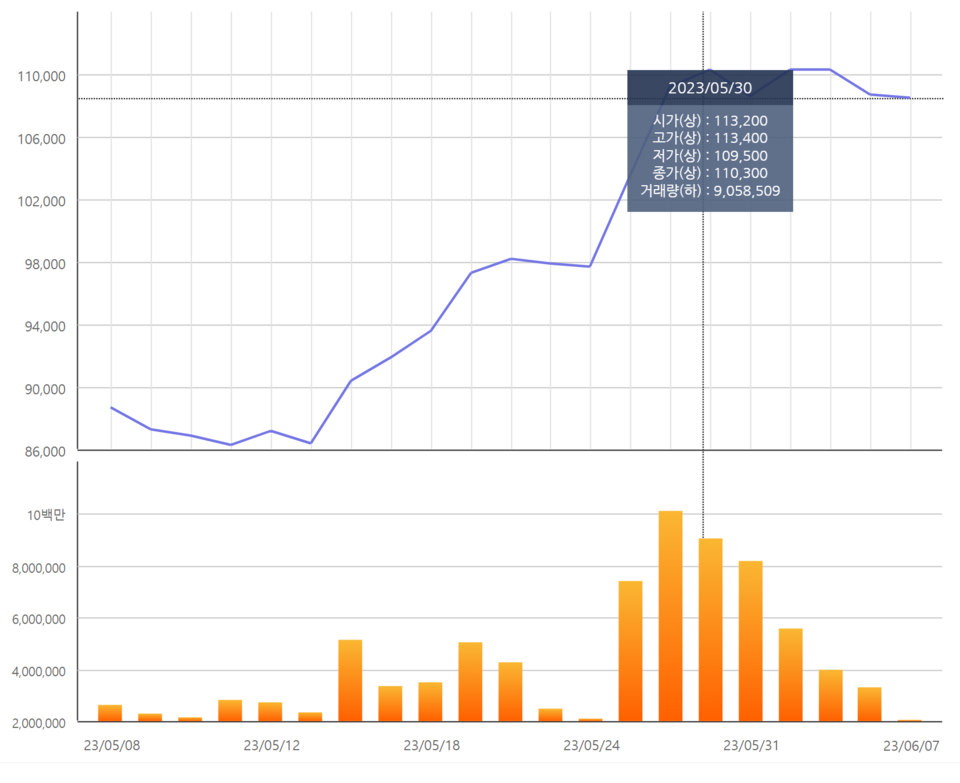The width and height of the screenshot is (960, 783).
Task: Click the volume bar above the 23/05/31 label
Action: coord(751,641)
